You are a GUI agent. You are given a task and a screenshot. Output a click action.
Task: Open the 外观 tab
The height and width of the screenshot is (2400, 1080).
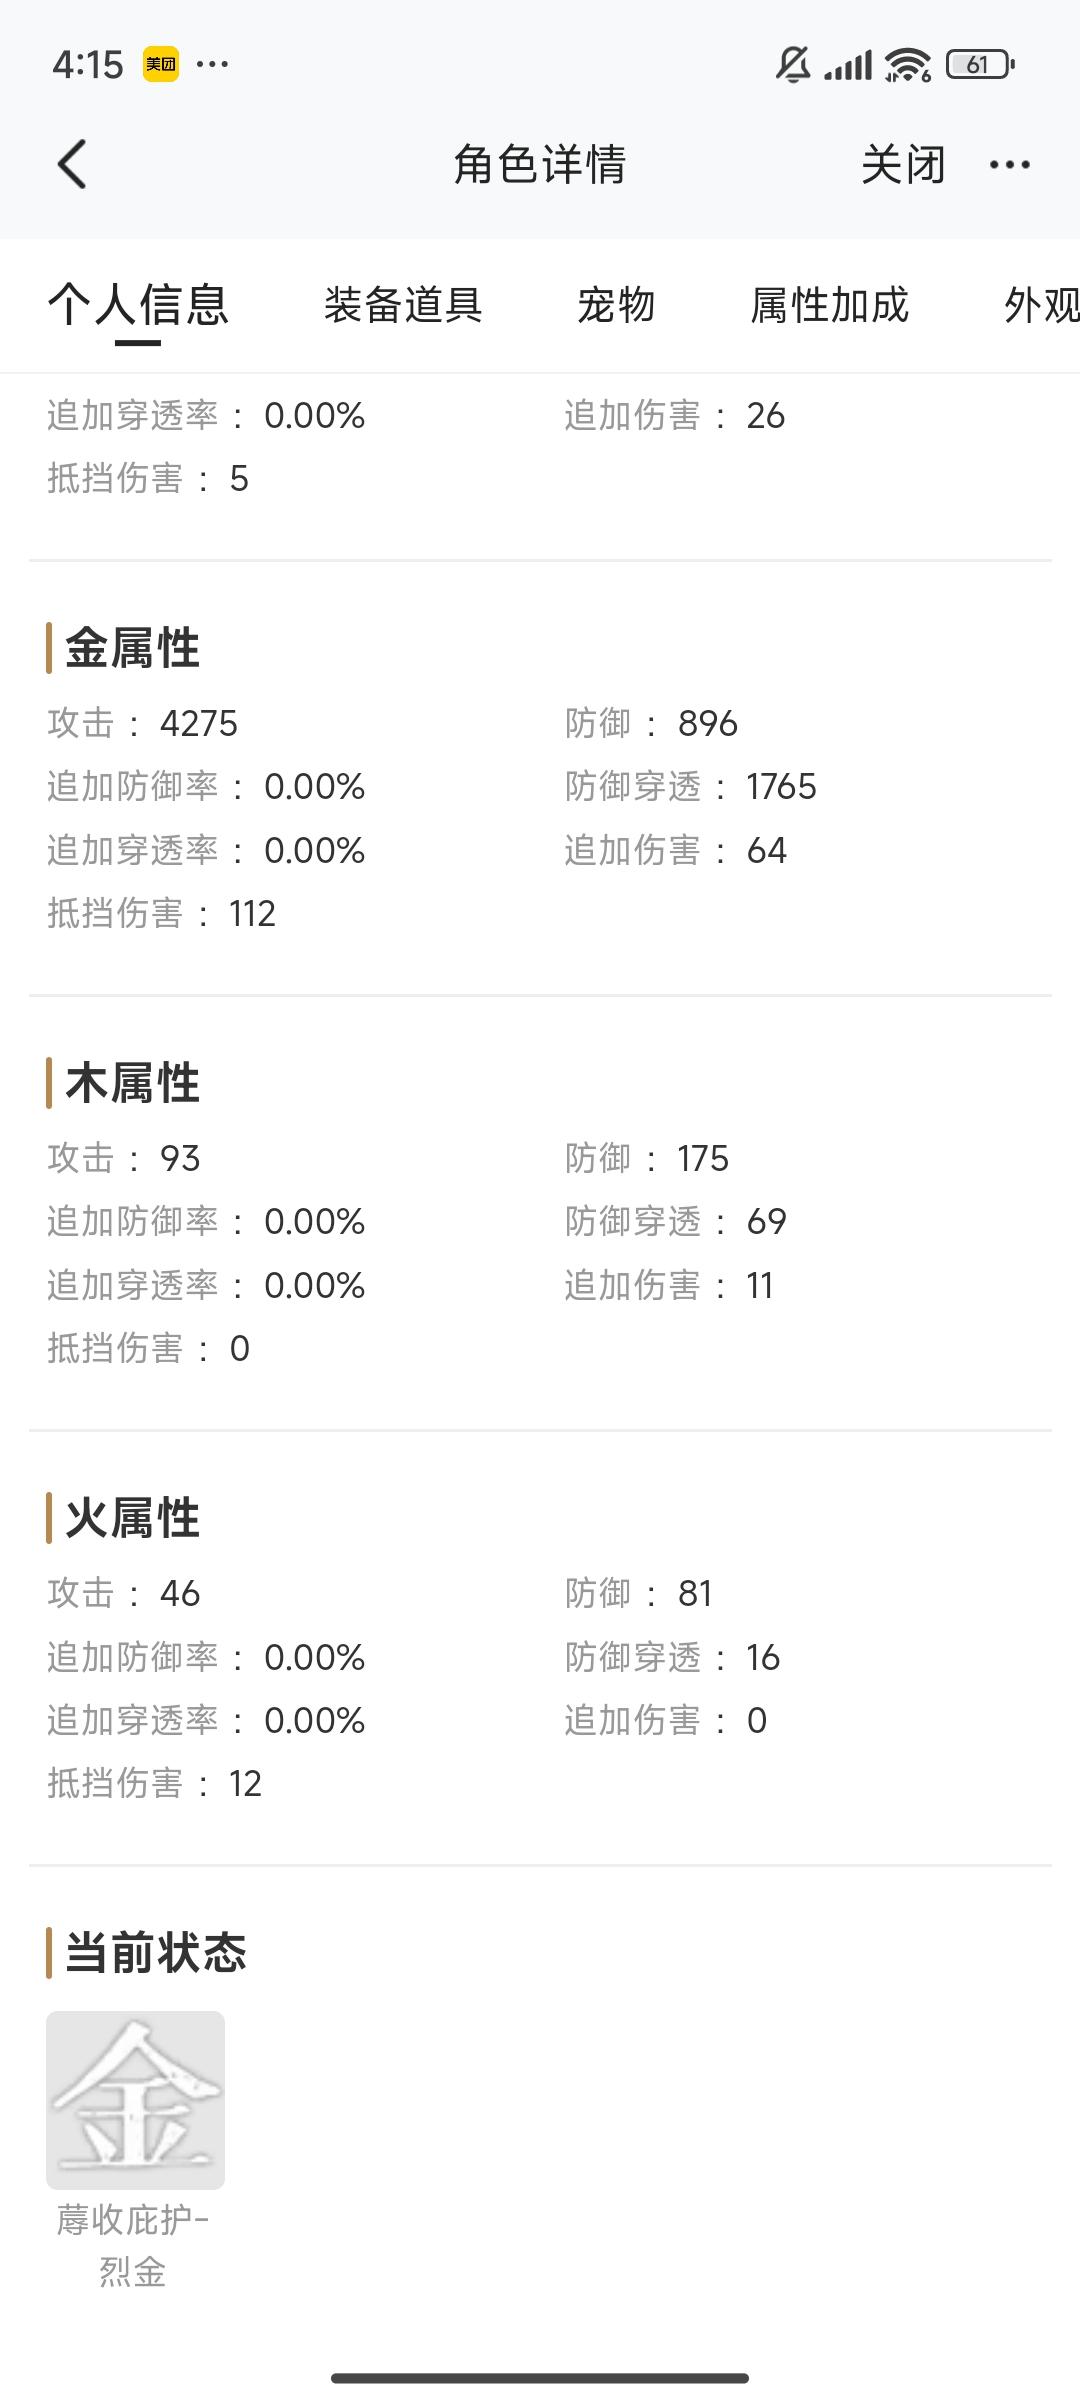tap(1041, 305)
